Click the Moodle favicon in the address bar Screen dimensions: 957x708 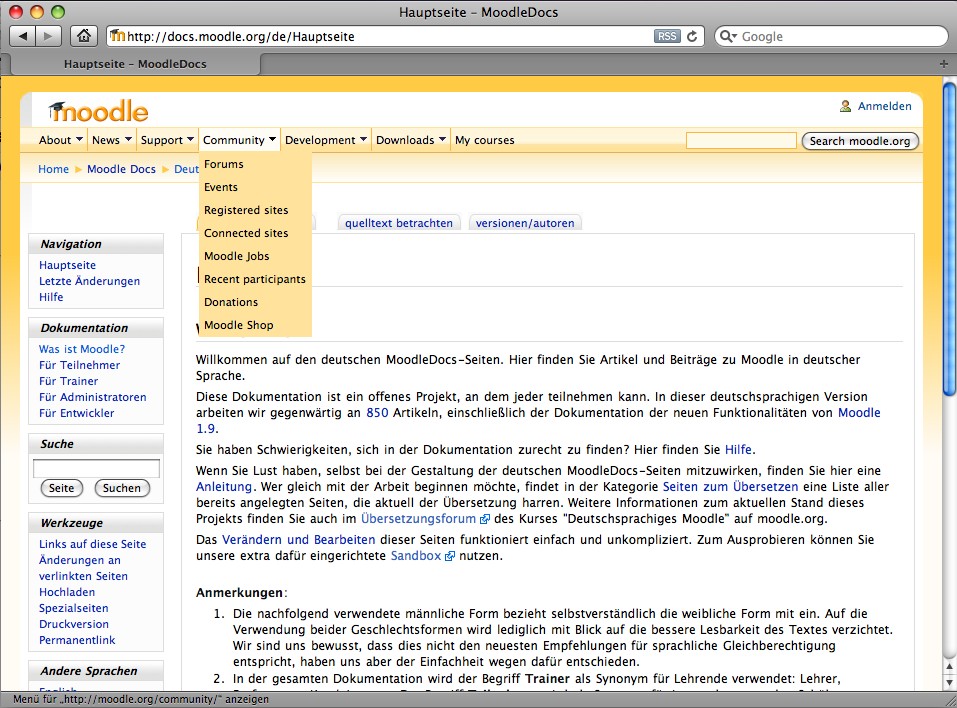pyautogui.click(x=117, y=36)
